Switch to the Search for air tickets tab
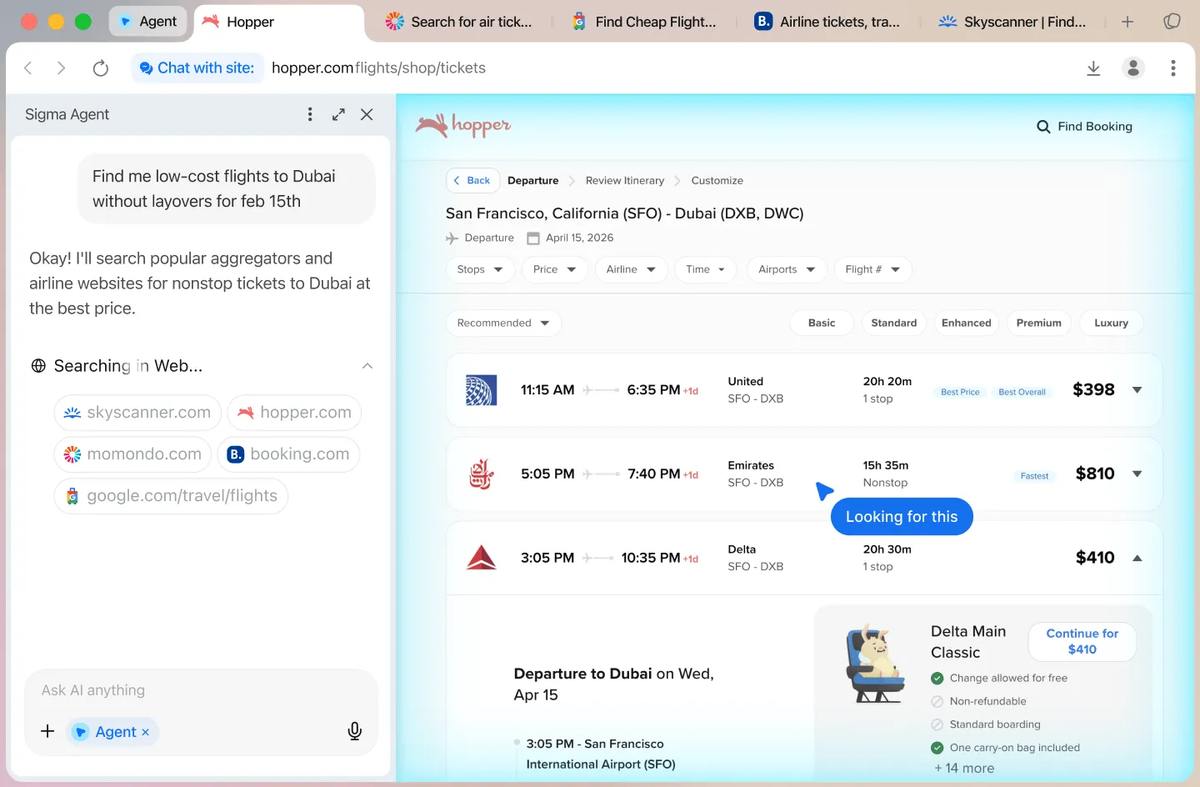 [x=460, y=21]
